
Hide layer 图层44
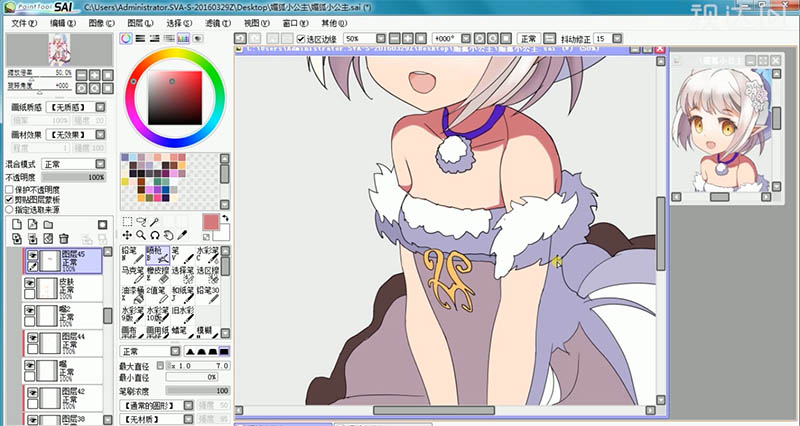[32, 337]
